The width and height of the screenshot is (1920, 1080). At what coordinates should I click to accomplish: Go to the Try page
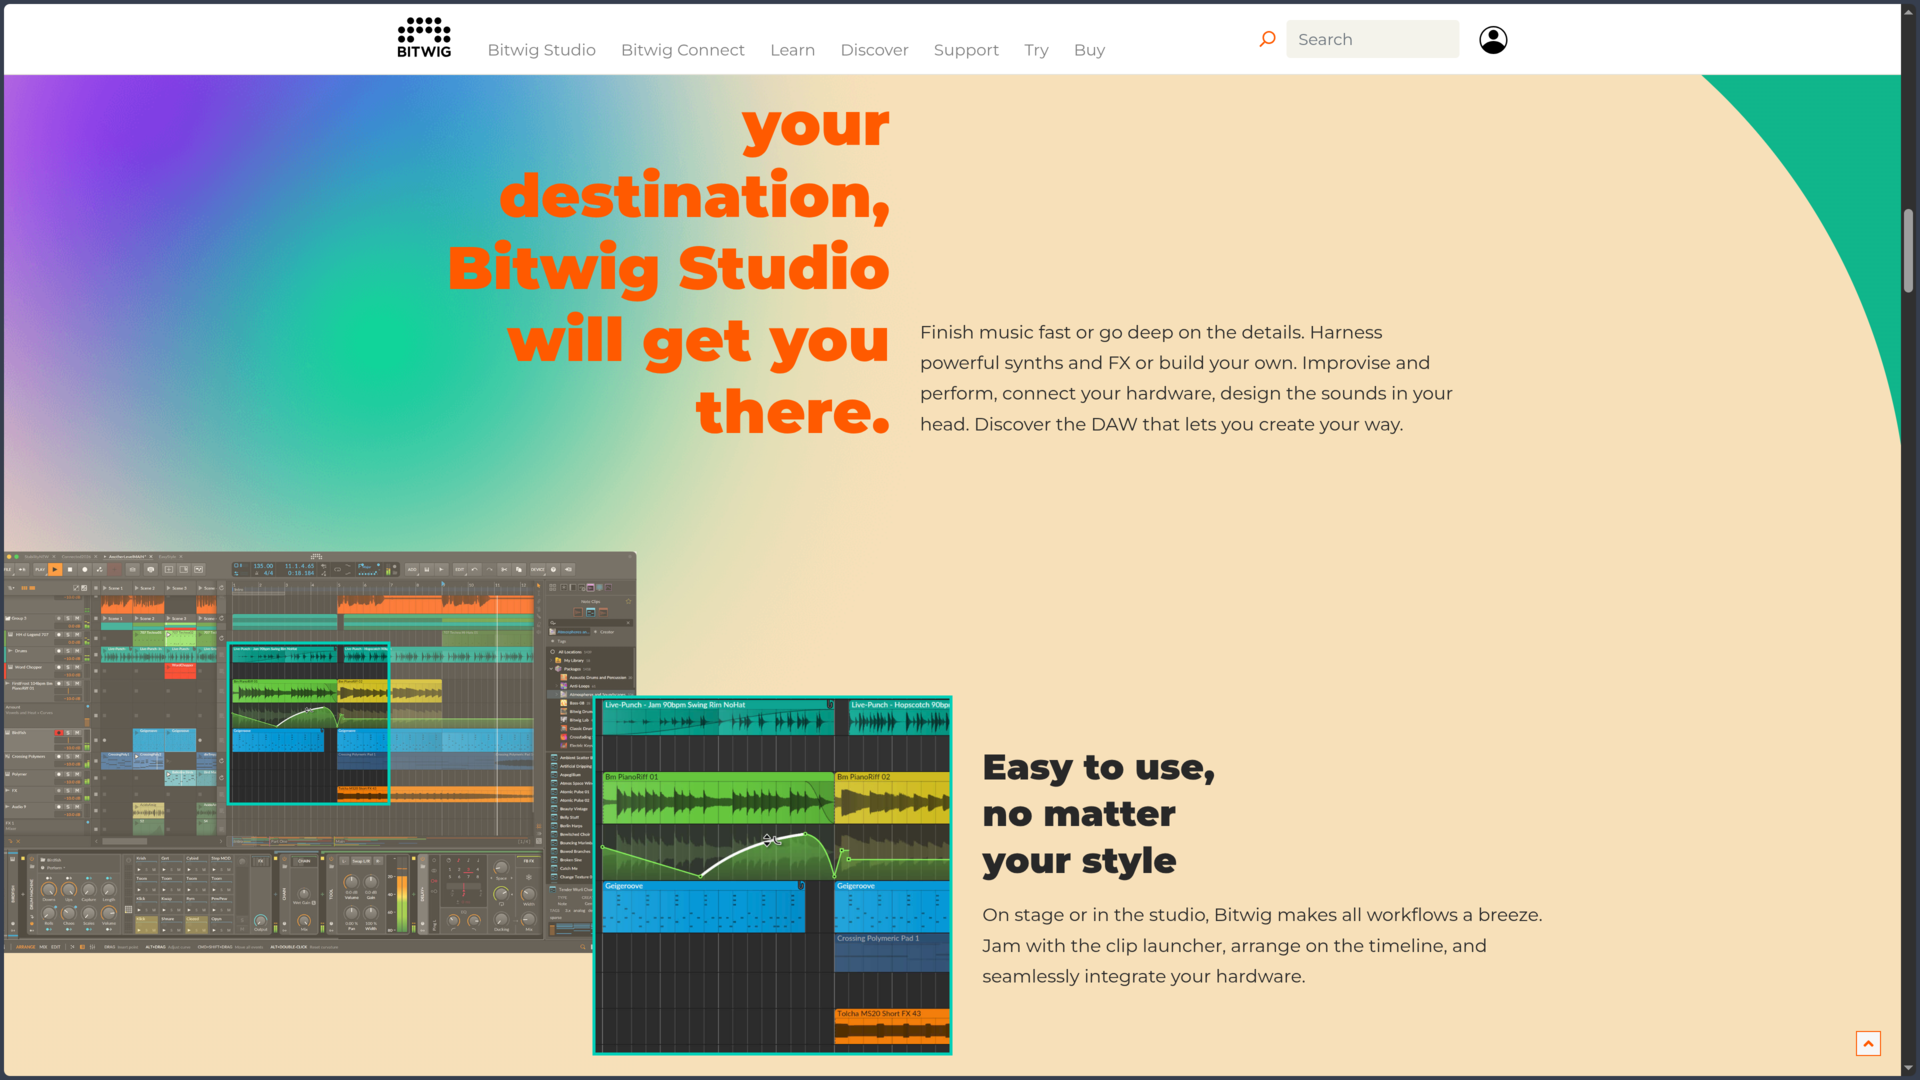1036,50
